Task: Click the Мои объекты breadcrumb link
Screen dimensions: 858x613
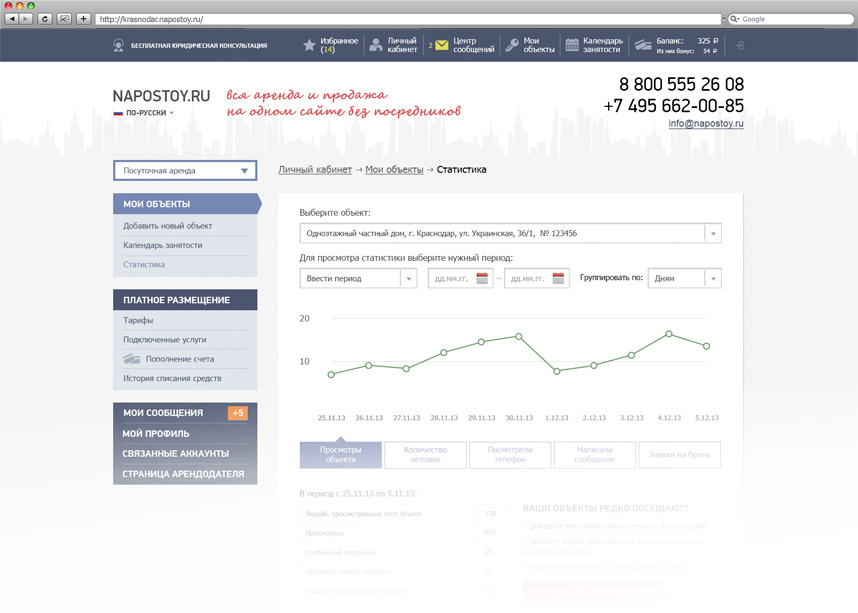Action: pos(395,170)
